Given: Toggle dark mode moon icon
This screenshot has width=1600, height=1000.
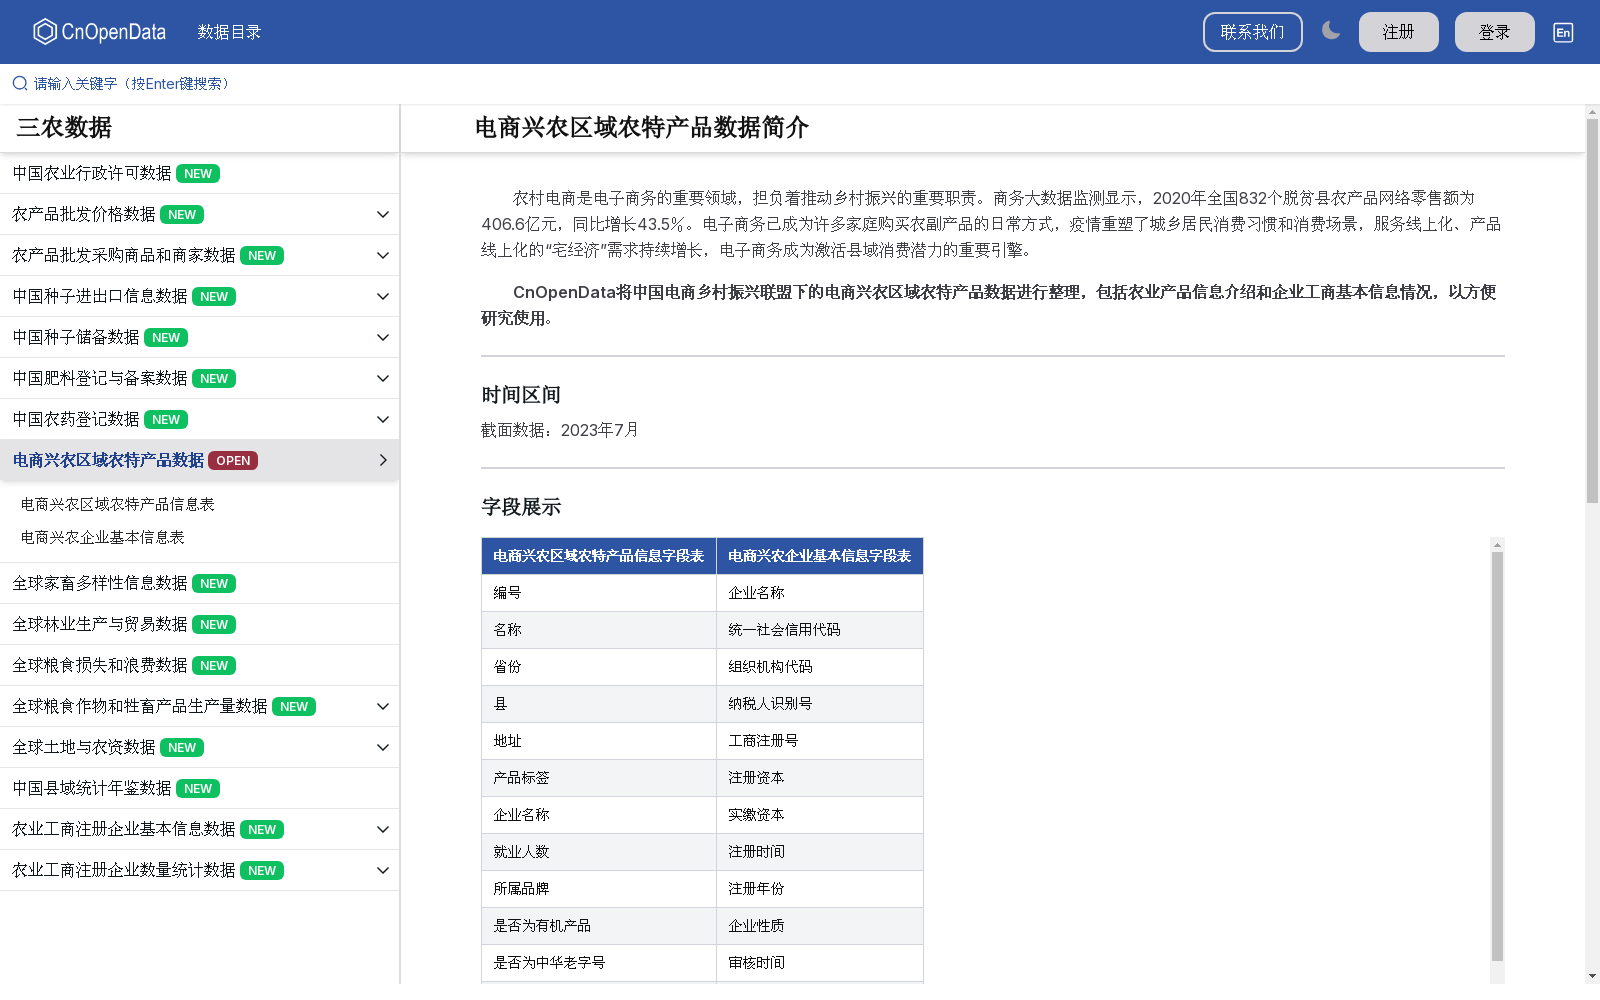Looking at the screenshot, I should tap(1331, 31).
